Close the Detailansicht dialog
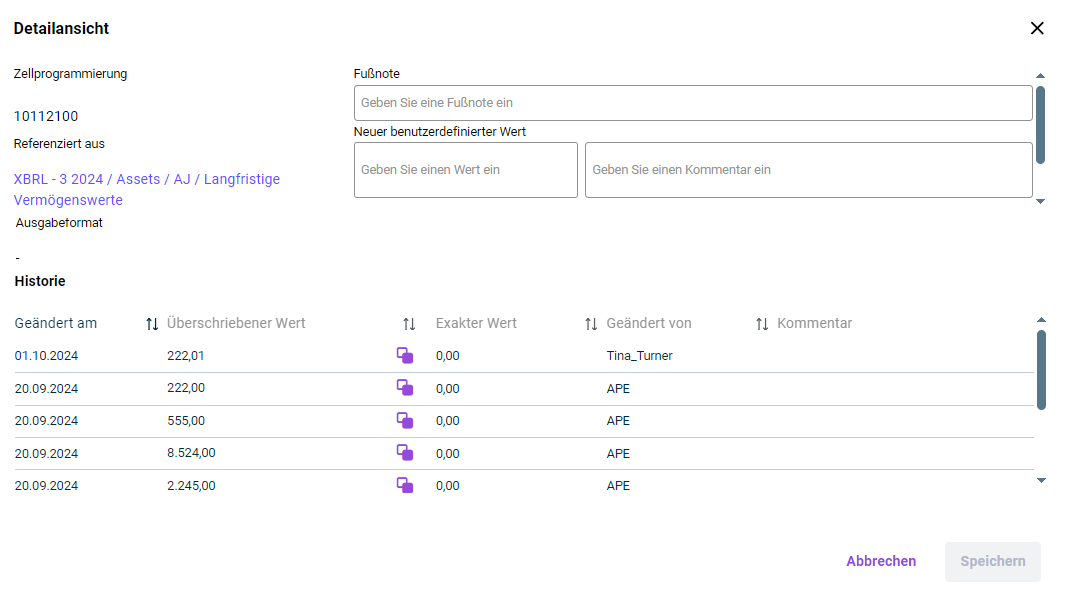Image resolution: width=1065 pixels, height=602 pixels. coord(1036,28)
